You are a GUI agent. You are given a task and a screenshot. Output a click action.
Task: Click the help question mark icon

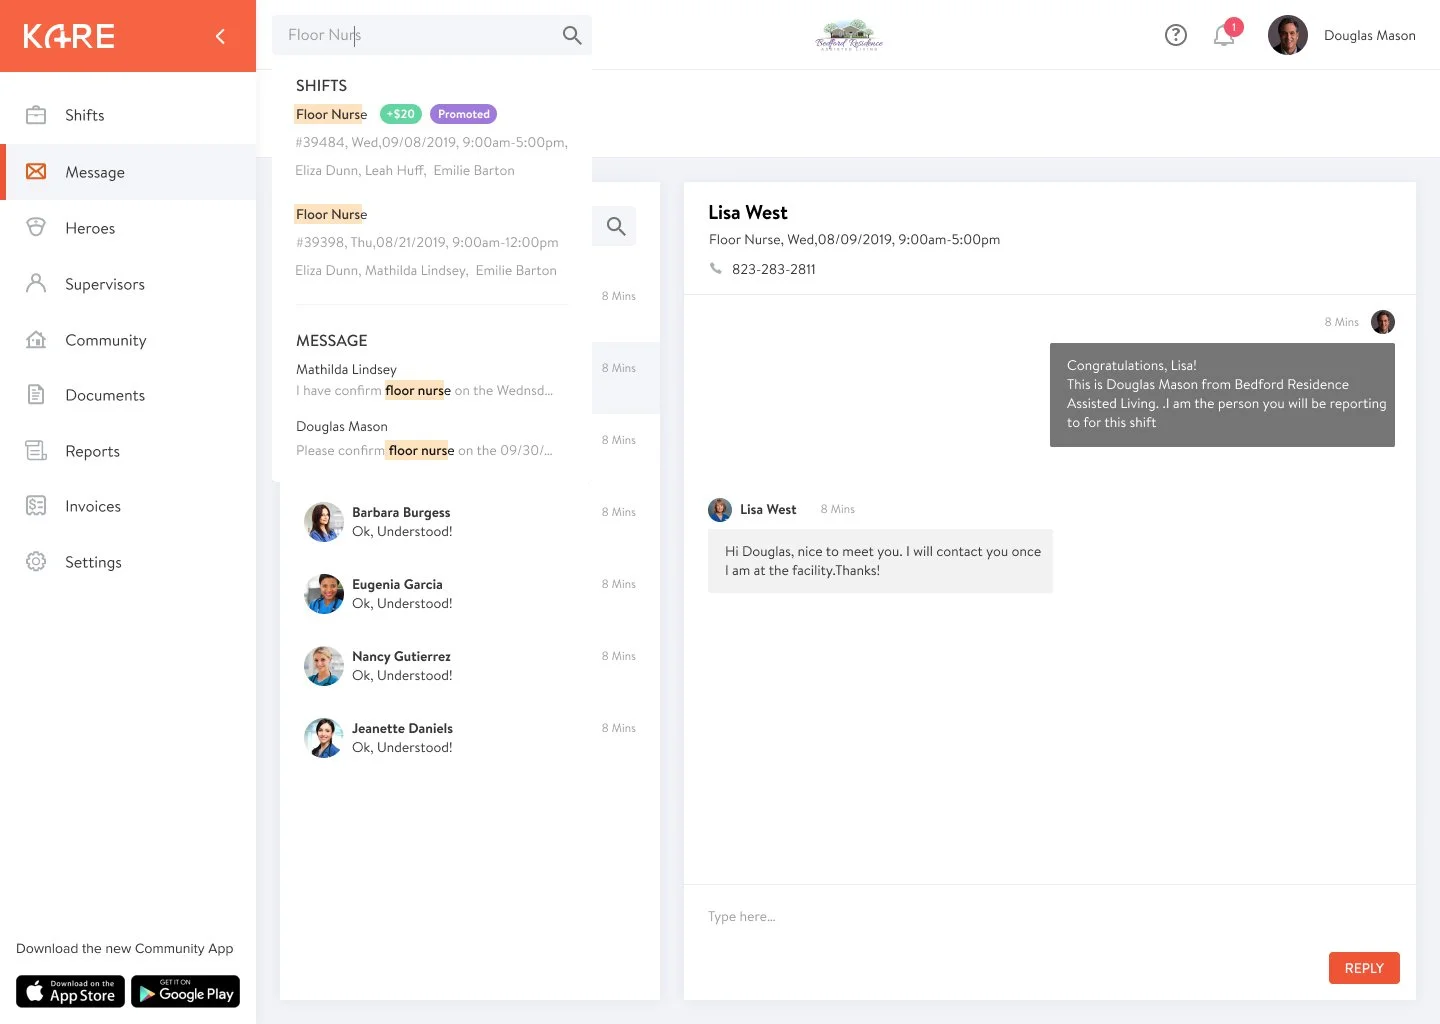click(x=1175, y=35)
